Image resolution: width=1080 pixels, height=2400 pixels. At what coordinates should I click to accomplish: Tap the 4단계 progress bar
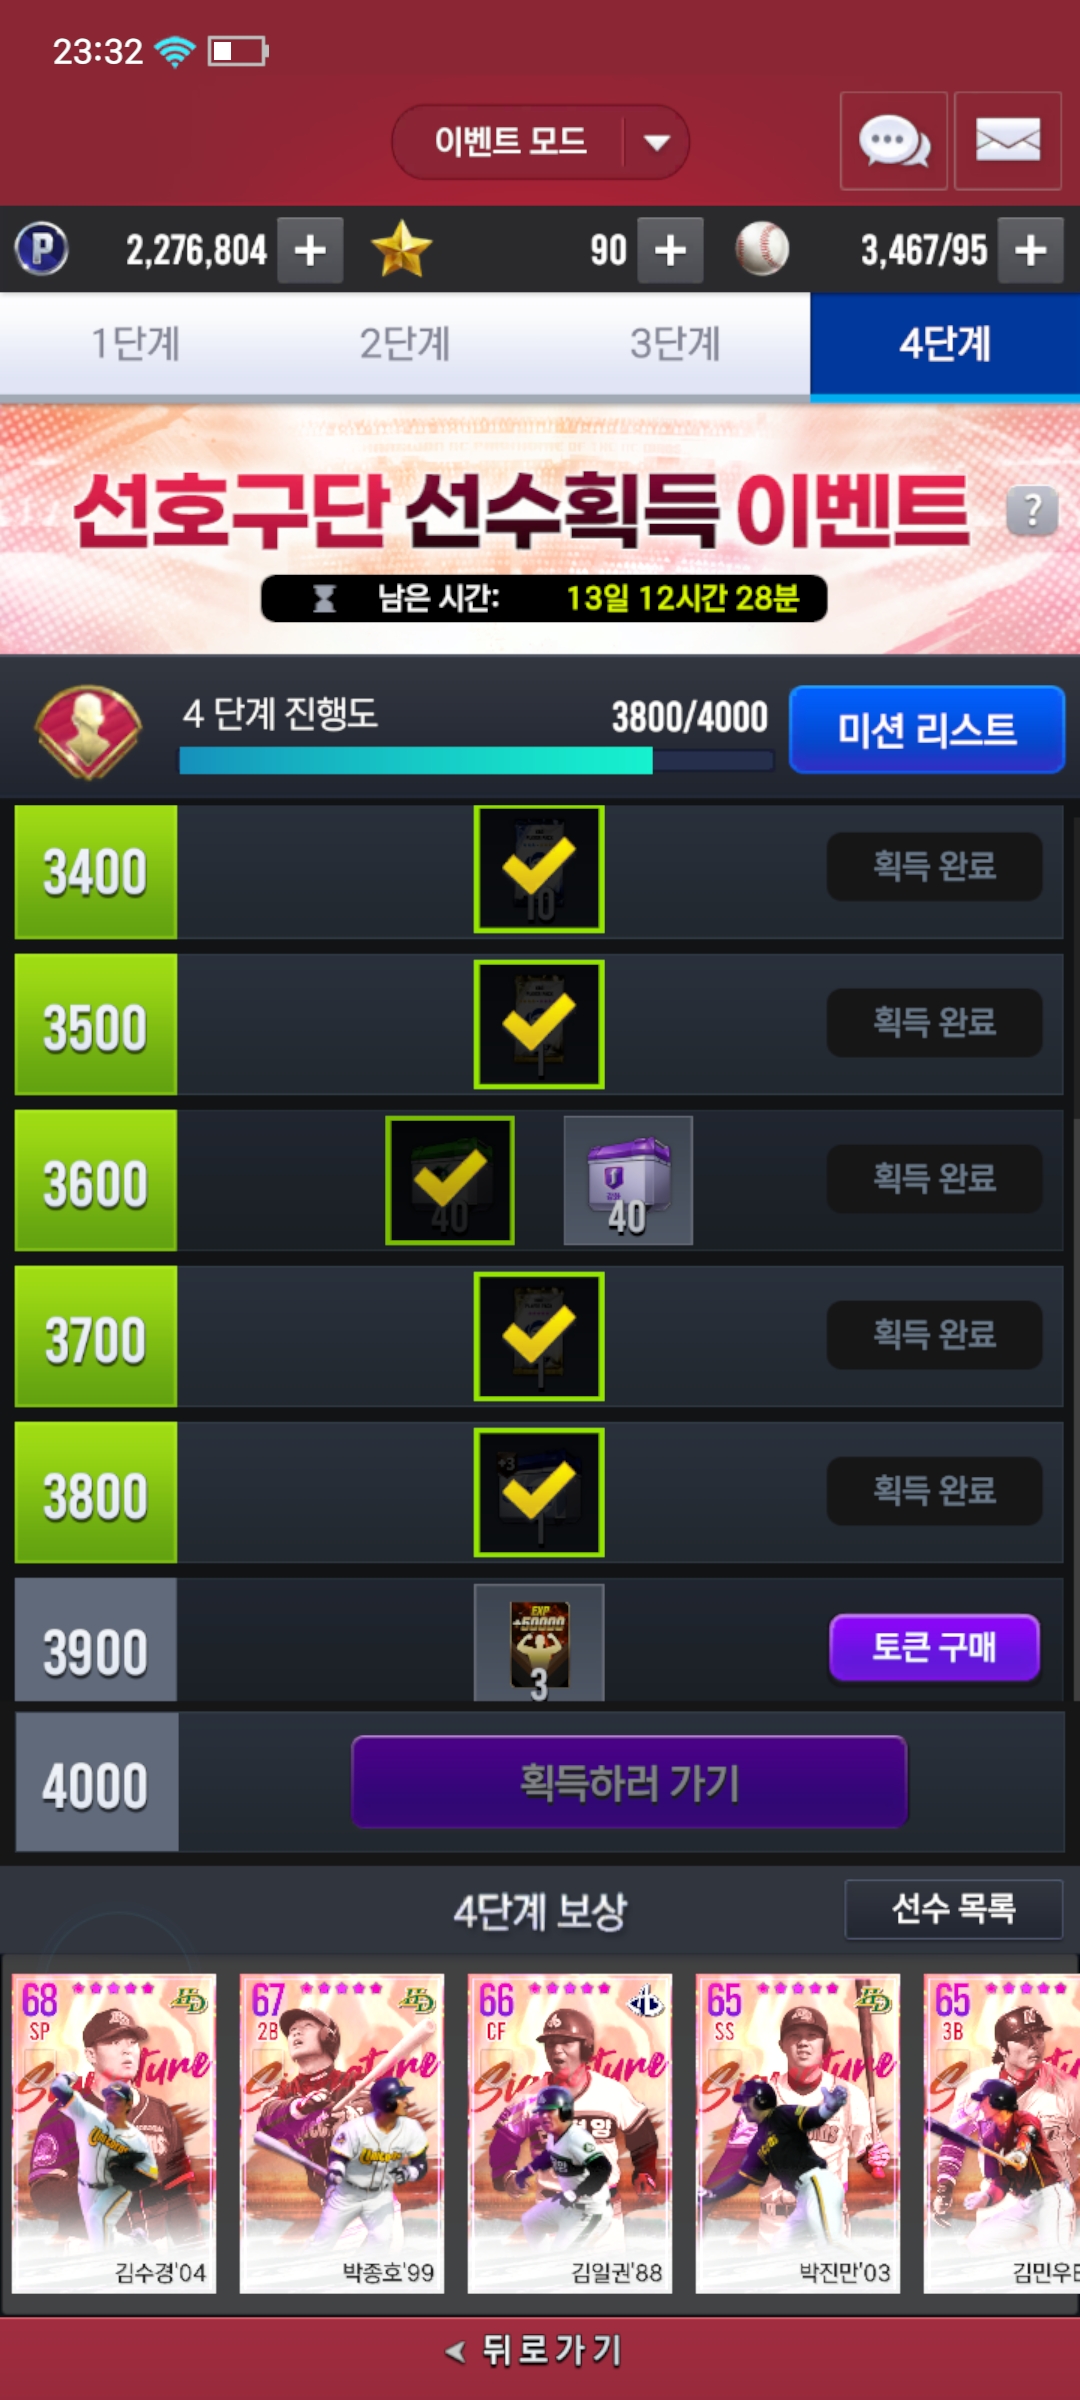click(x=476, y=761)
